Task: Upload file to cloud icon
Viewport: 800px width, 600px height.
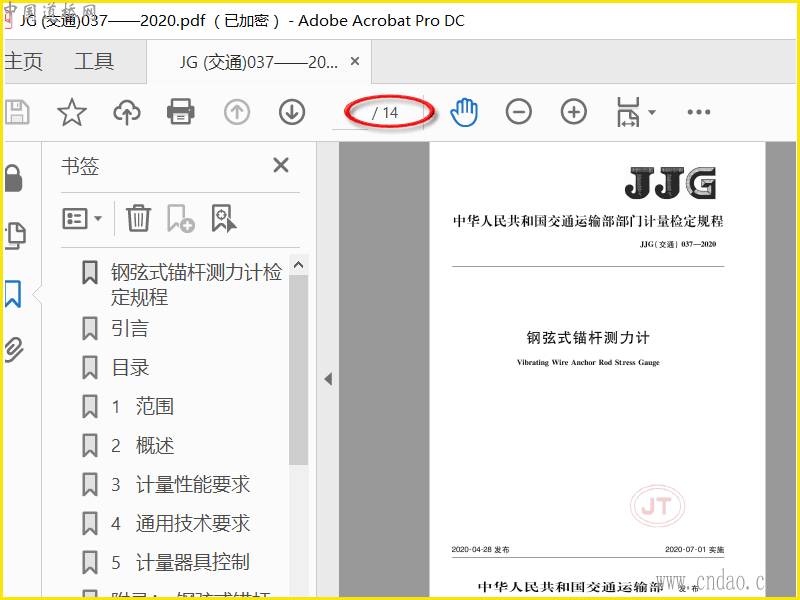Action: [127, 112]
